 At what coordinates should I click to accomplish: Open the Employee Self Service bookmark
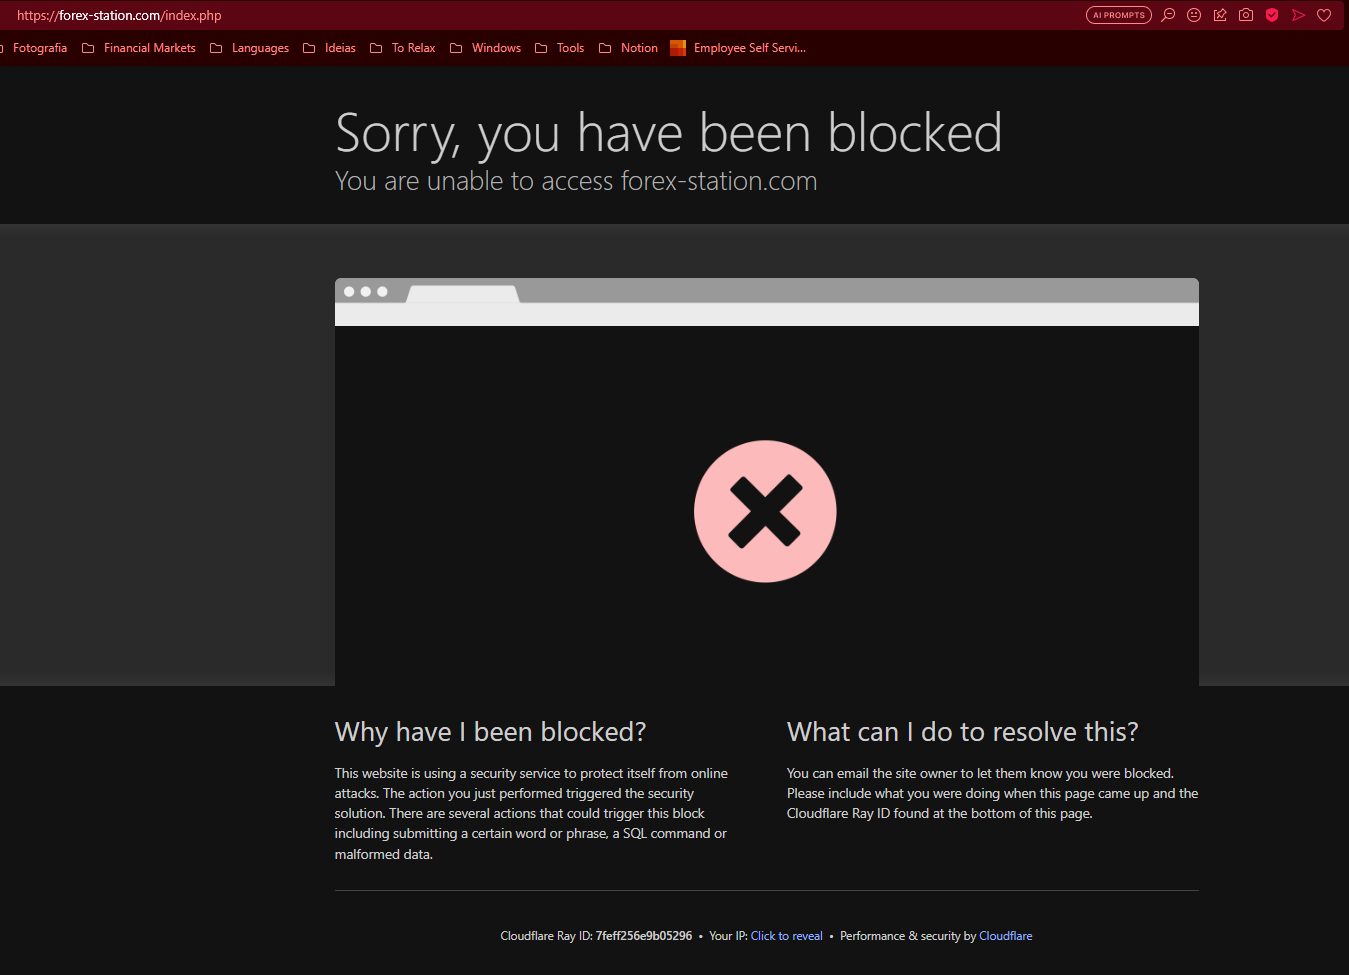tap(738, 48)
